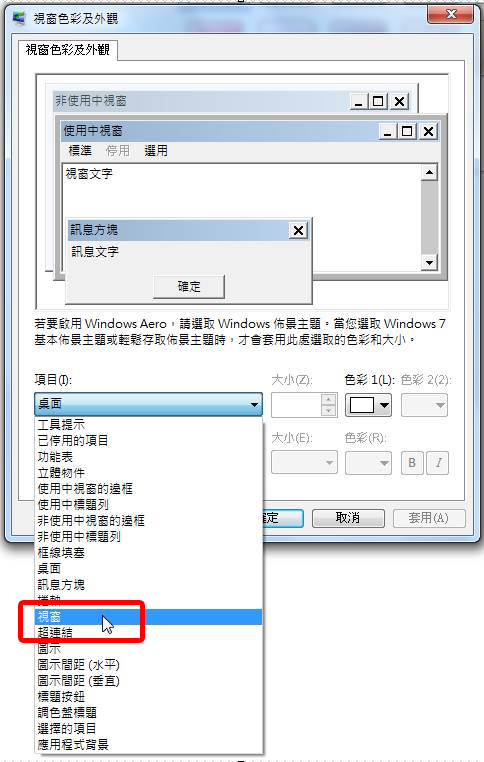Screen dimensions: 484x762
Task: Click maximize icon on 使用中視窗 preview
Action: click(x=407, y=131)
